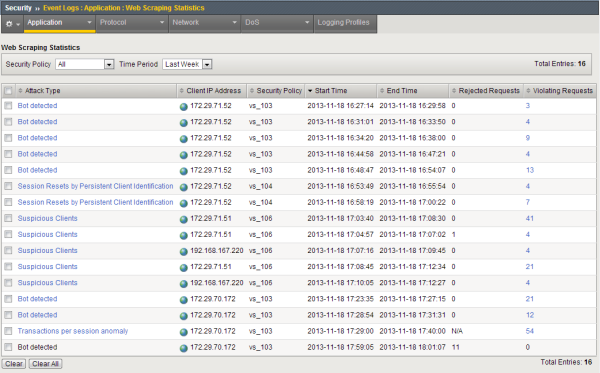This screenshot has height=373, width=600.
Task: Open the violating requests count 13 link
Action: coord(530,170)
